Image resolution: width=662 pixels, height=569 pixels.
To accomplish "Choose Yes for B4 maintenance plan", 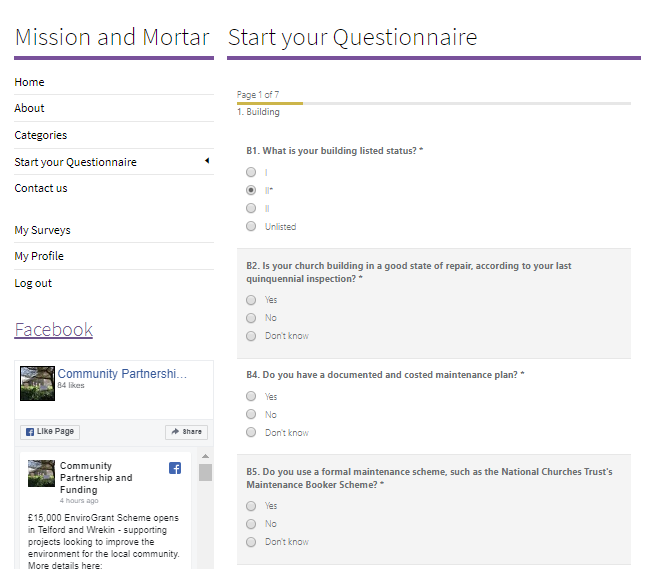I will click(x=251, y=396).
